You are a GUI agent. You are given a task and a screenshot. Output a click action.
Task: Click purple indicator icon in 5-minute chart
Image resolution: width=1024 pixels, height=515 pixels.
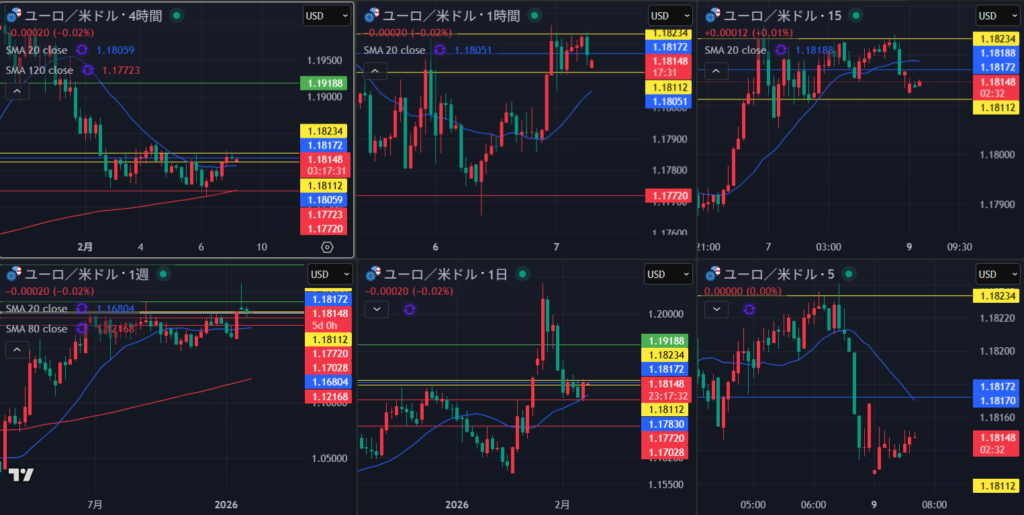(751, 310)
